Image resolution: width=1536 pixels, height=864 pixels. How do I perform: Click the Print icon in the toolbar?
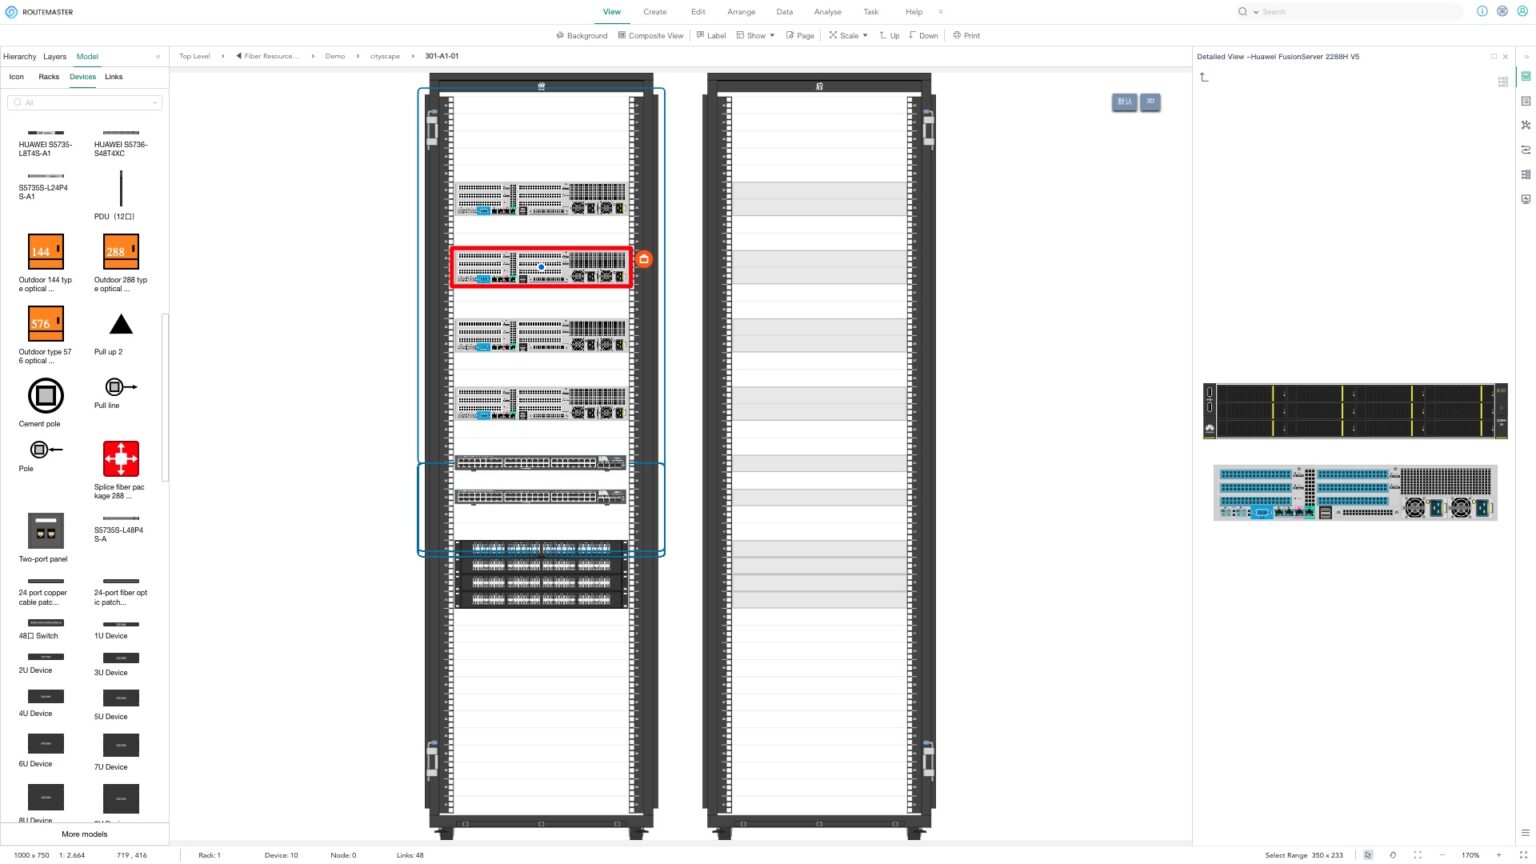965,35
